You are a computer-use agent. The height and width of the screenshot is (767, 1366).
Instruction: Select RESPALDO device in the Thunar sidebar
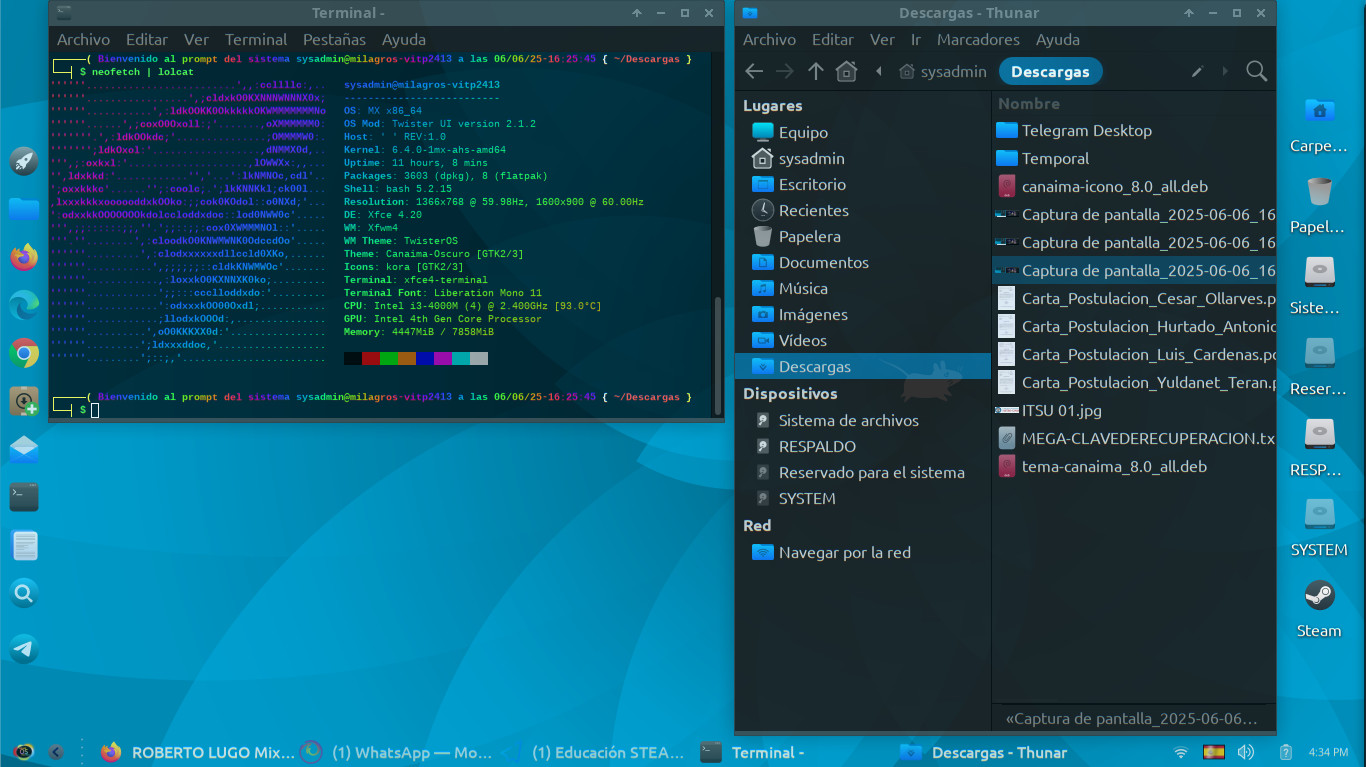point(863,446)
